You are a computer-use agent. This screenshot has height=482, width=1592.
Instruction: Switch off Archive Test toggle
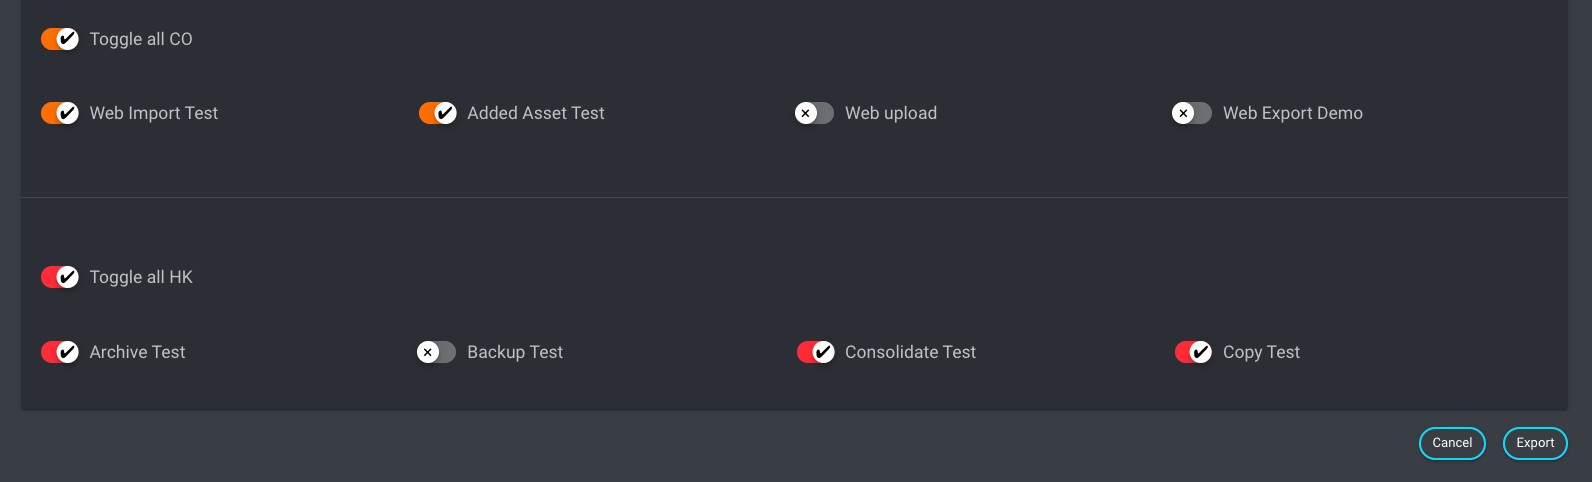click(60, 352)
